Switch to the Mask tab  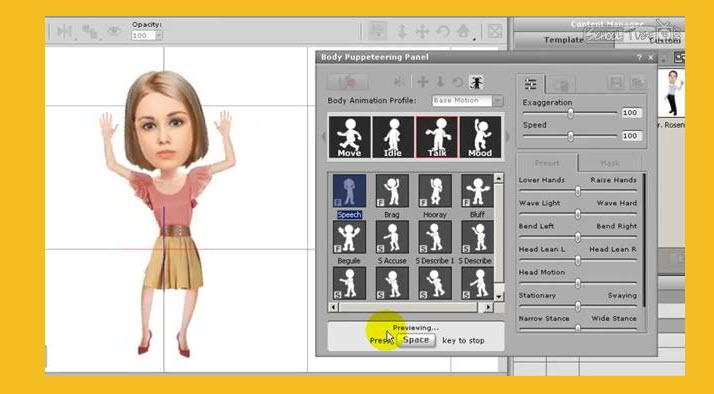609,163
